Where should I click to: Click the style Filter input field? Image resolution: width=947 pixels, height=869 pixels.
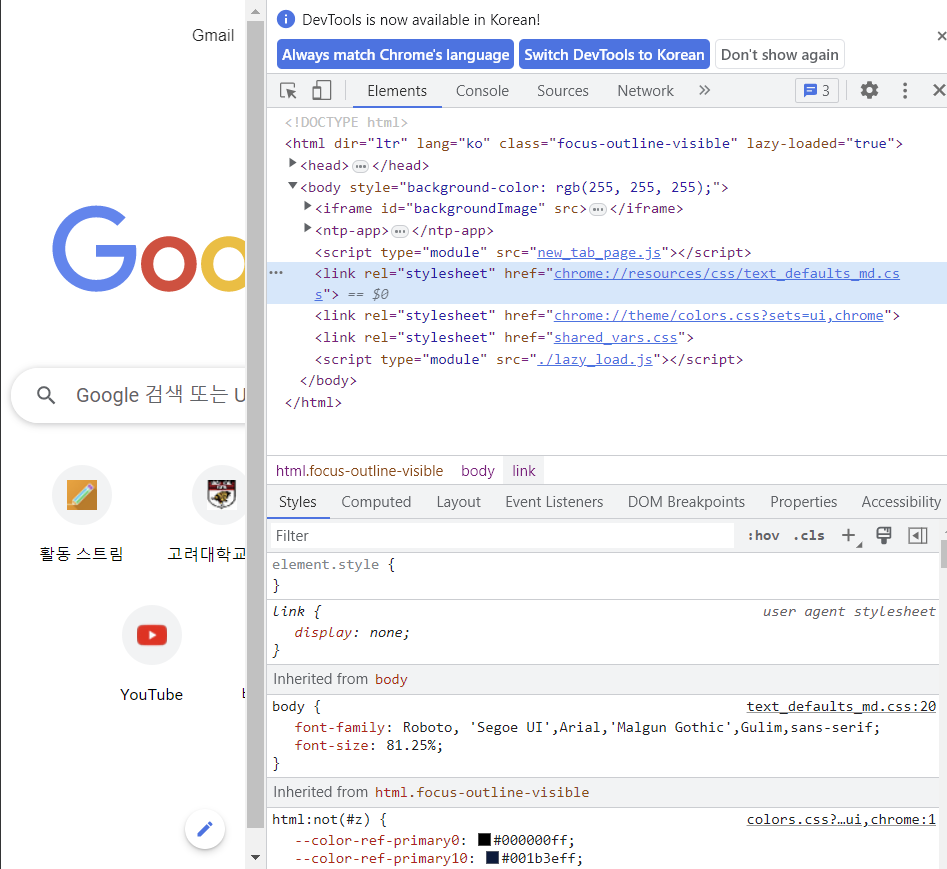[450, 535]
